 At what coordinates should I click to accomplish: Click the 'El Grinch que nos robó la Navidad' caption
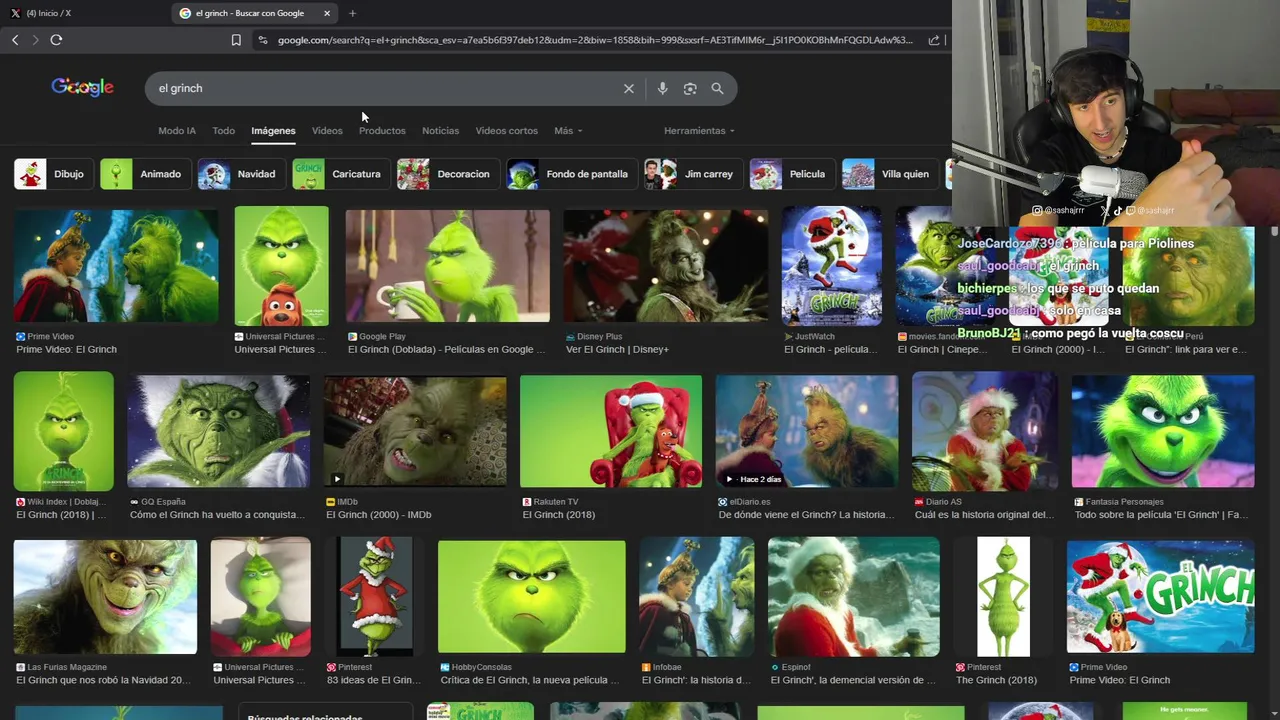[x=103, y=680]
